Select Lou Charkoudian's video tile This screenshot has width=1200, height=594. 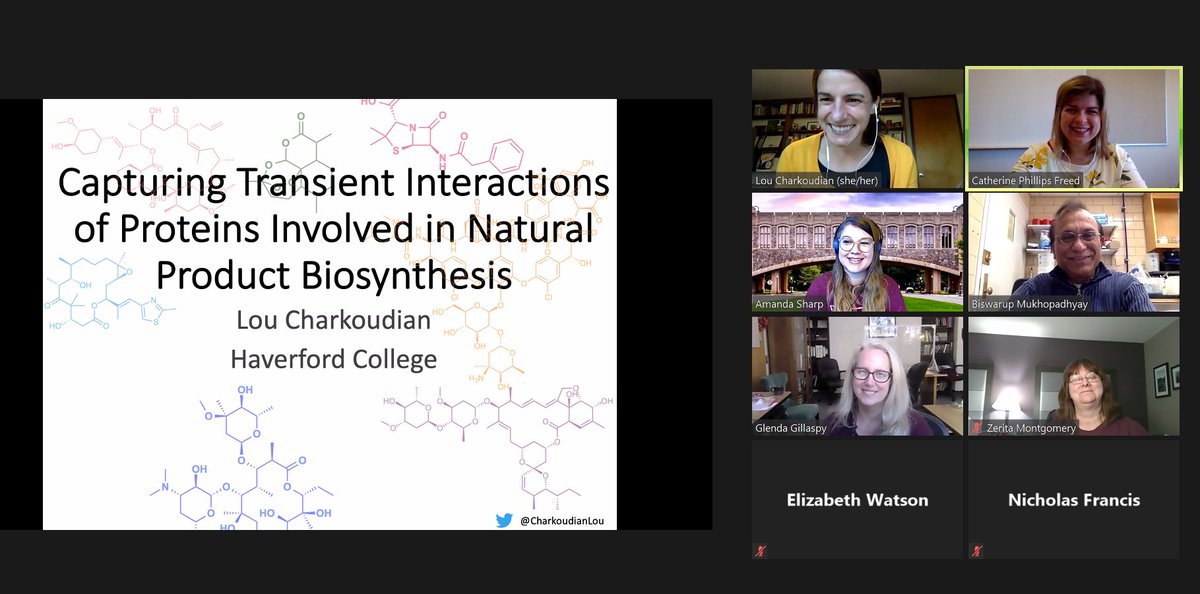[858, 128]
